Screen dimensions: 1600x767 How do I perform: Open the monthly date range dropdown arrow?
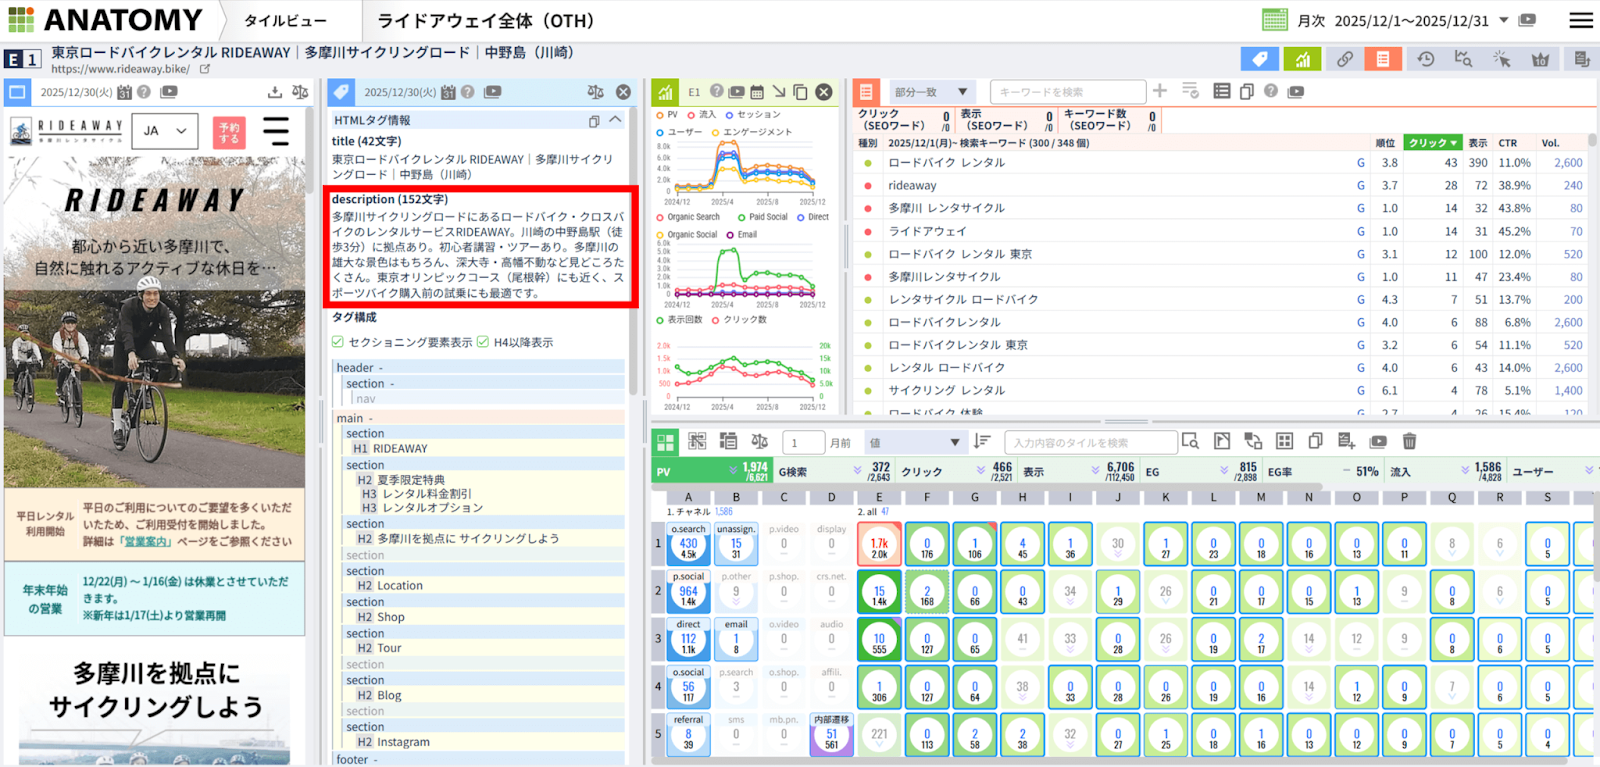(1503, 20)
